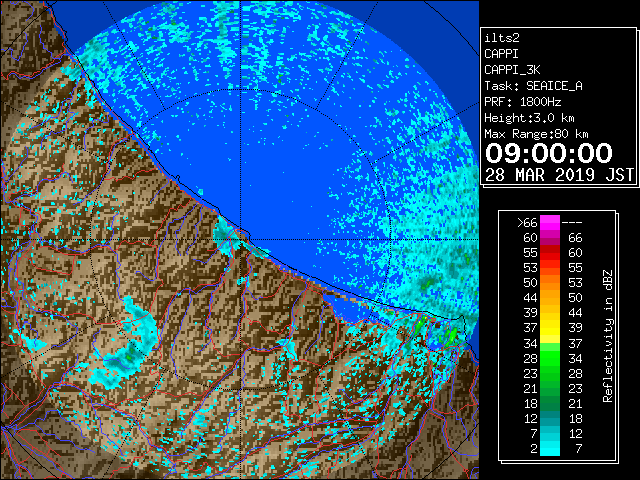Click the large "09:00:00" timestamp
The width and height of the screenshot is (640, 480).
click(549, 153)
